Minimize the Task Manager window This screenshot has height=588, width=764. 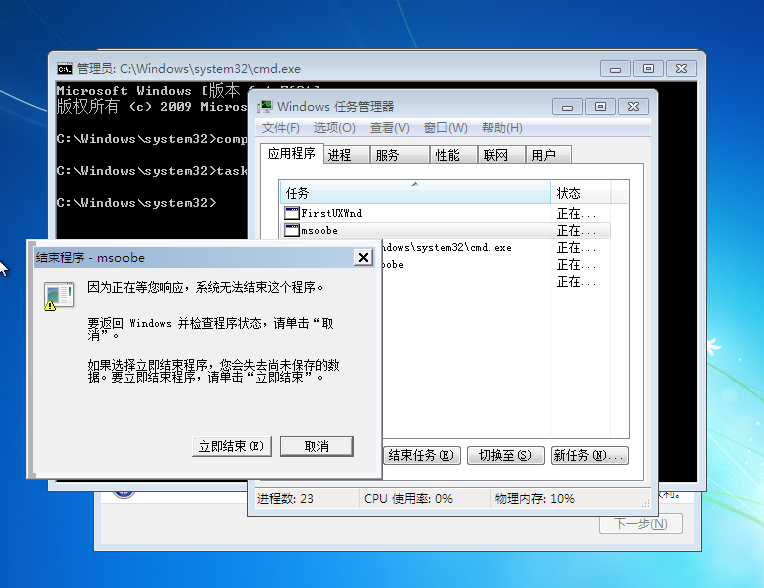567,107
